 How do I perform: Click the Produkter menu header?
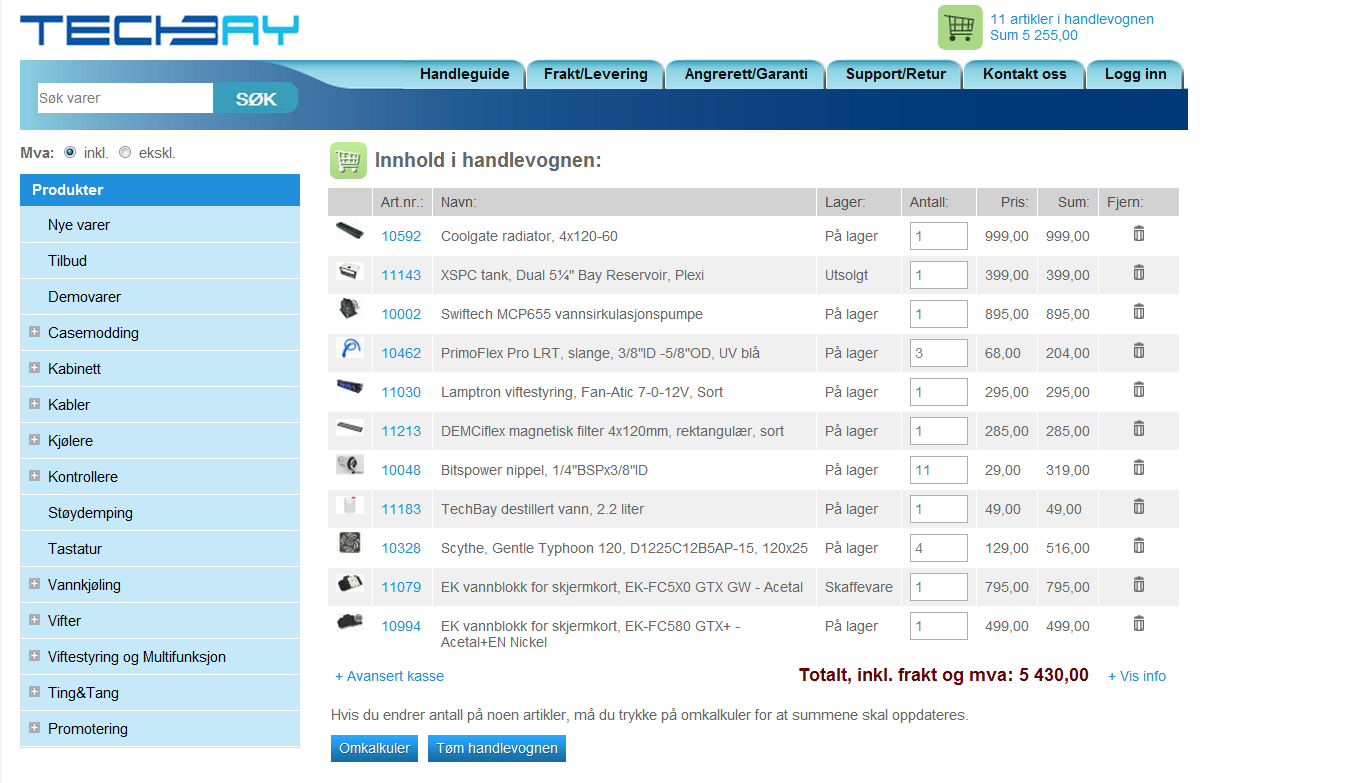(160, 190)
